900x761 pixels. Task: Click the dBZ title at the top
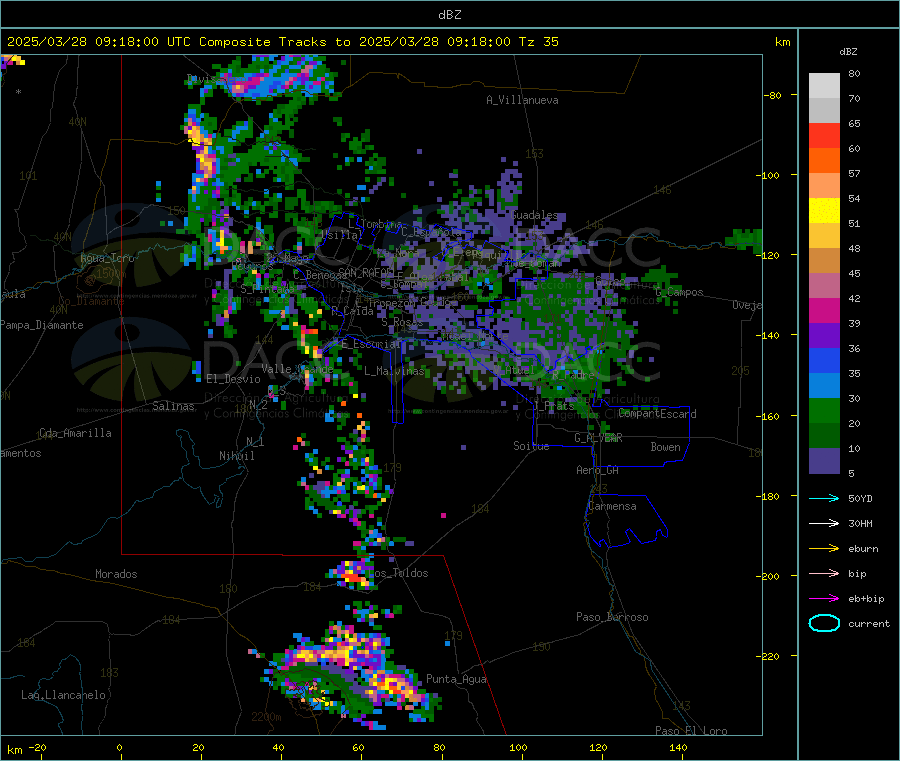(x=449, y=15)
